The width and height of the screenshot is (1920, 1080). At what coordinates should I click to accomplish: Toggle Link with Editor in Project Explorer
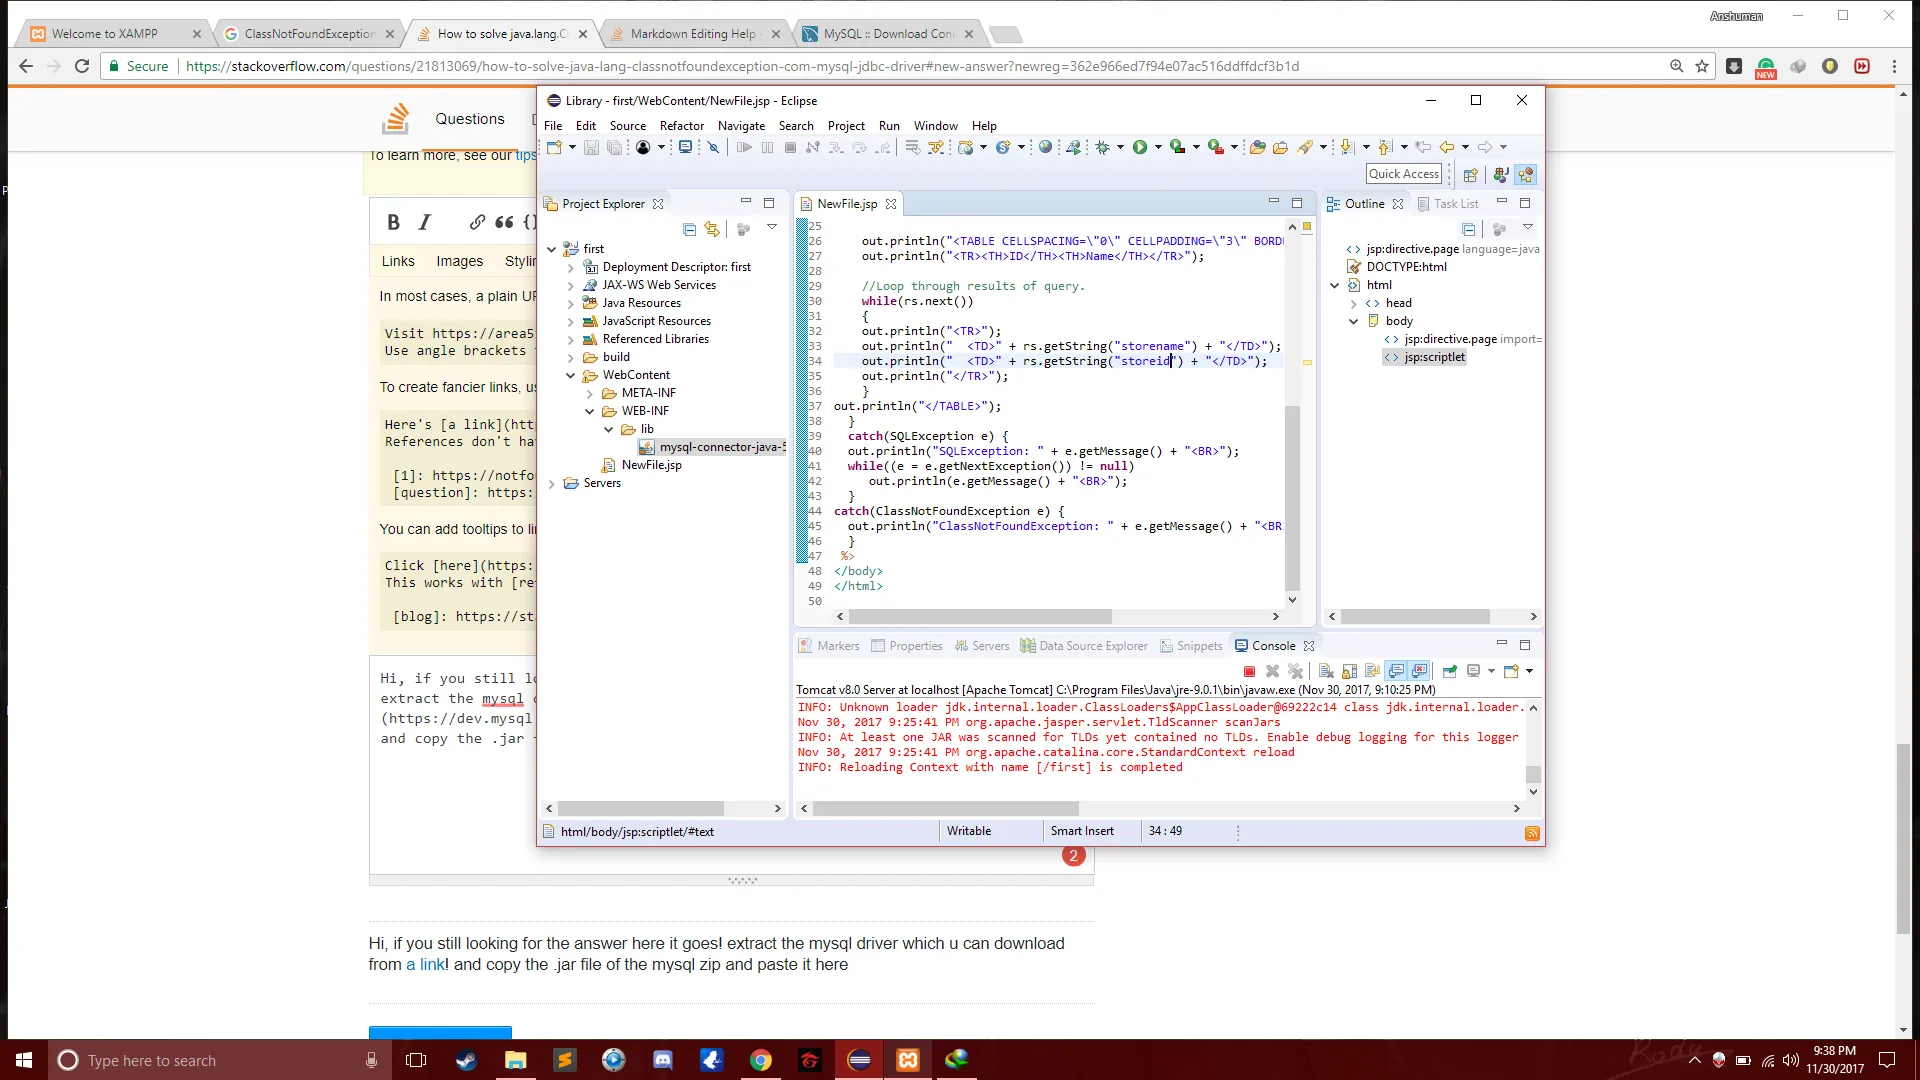[712, 229]
